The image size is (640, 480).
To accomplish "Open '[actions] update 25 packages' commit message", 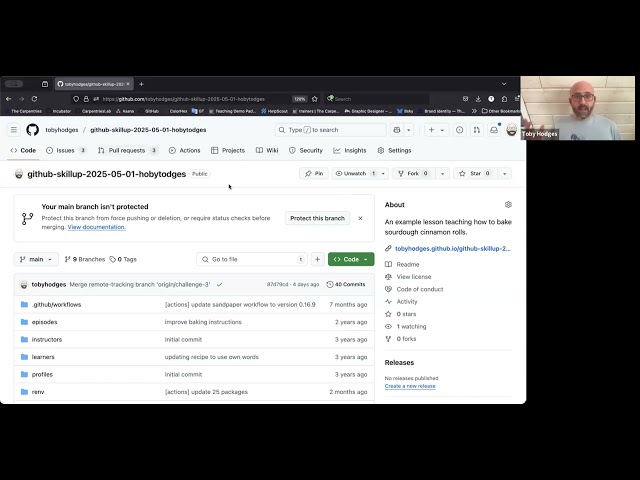I will 206,392.
